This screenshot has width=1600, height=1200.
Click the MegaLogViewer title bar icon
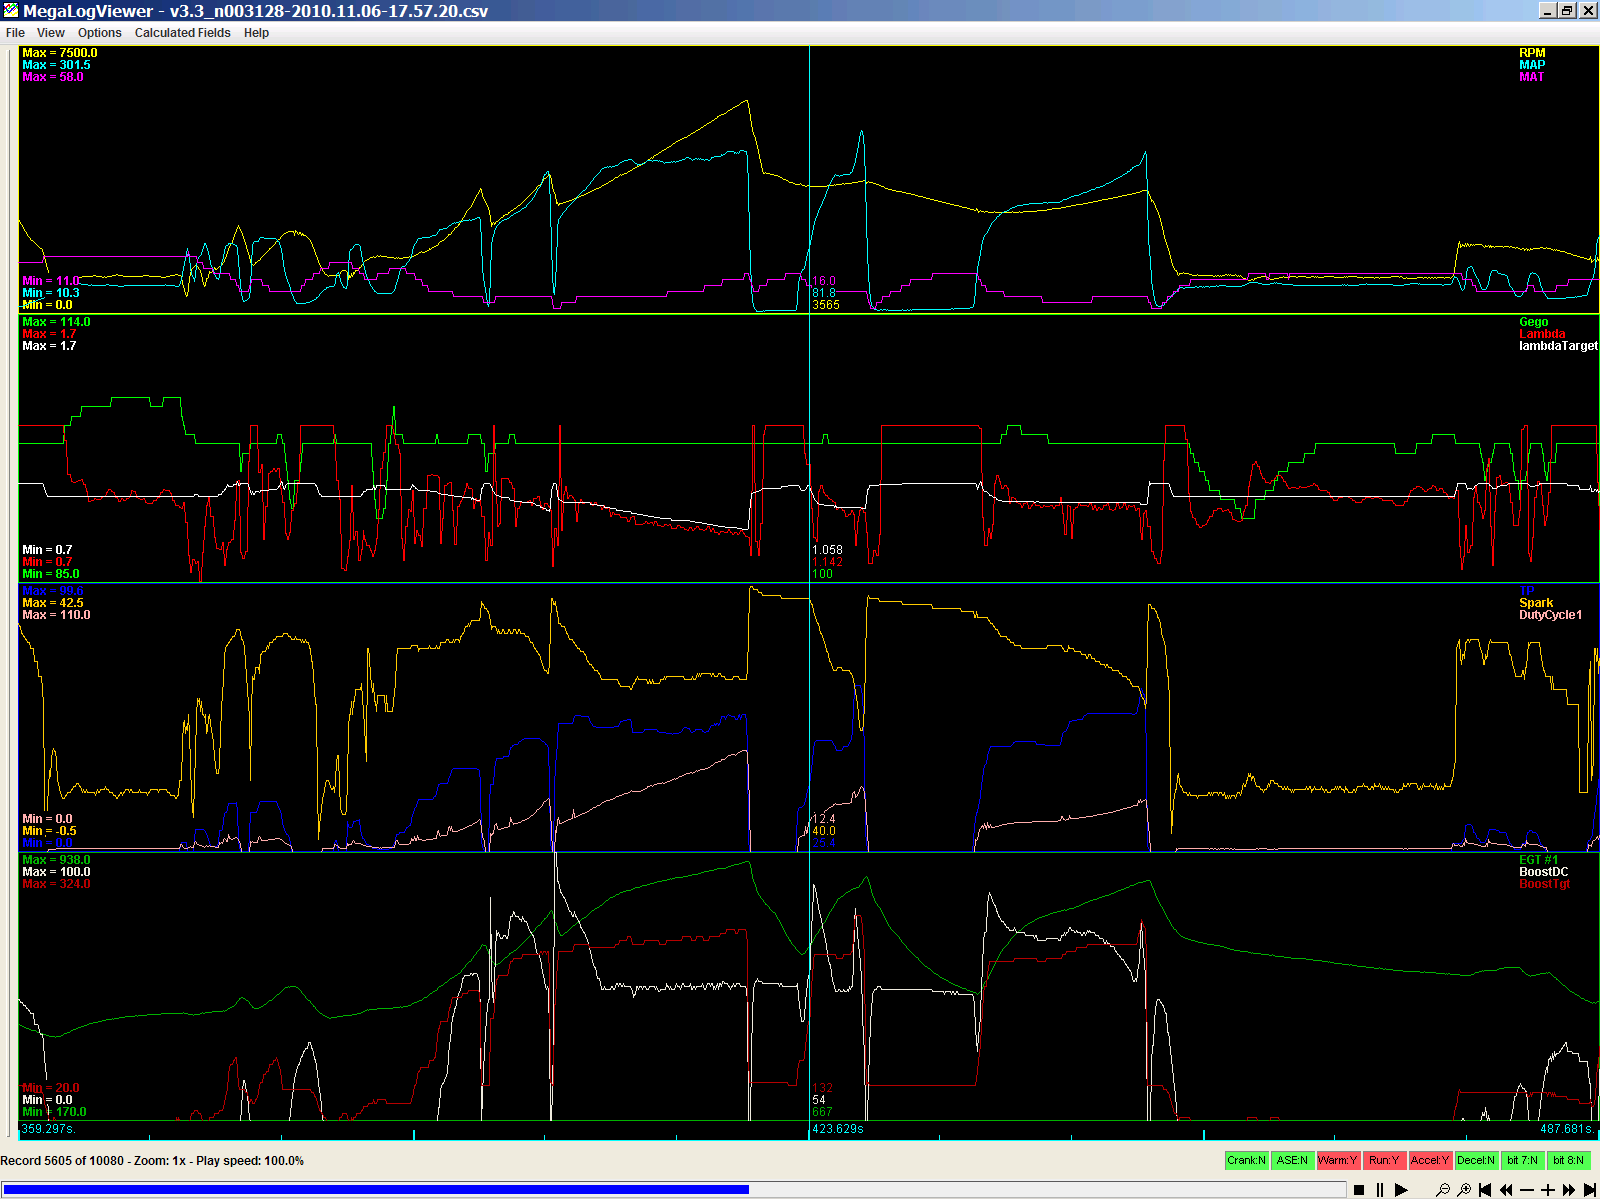[x=11, y=11]
